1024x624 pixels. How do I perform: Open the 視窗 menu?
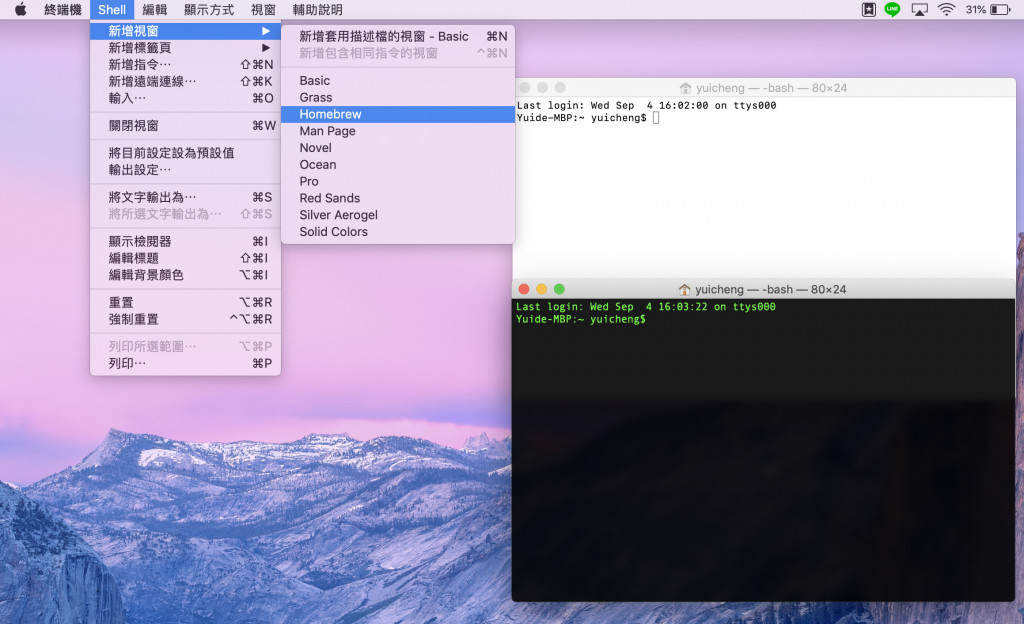point(263,9)
